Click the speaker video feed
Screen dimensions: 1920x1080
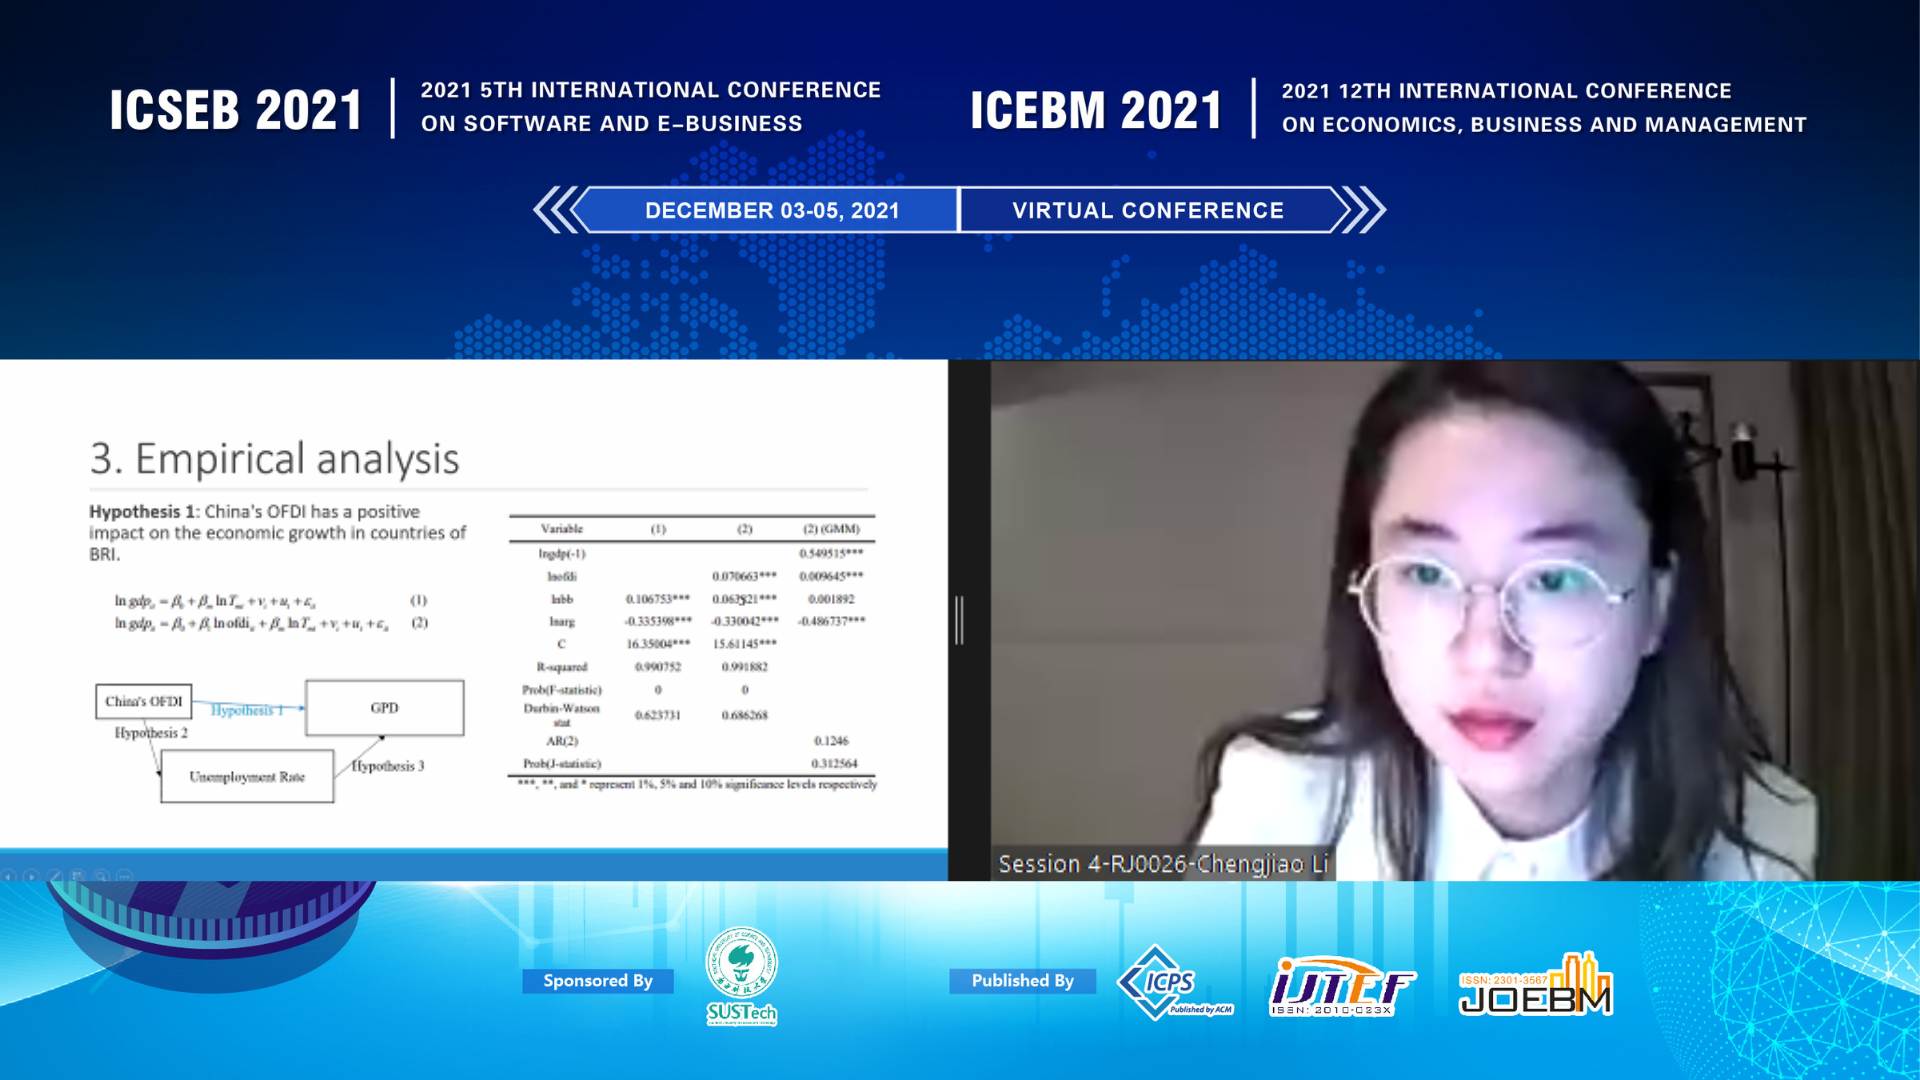(1455, 620)
